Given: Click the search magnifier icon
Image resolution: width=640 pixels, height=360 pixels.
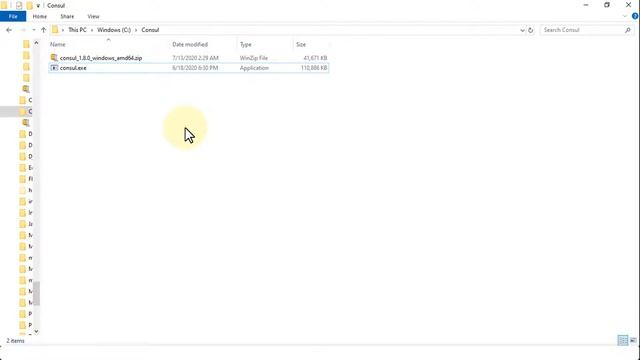Looking at the screenshot, I should pyautogui.click(x=628, y=30).
